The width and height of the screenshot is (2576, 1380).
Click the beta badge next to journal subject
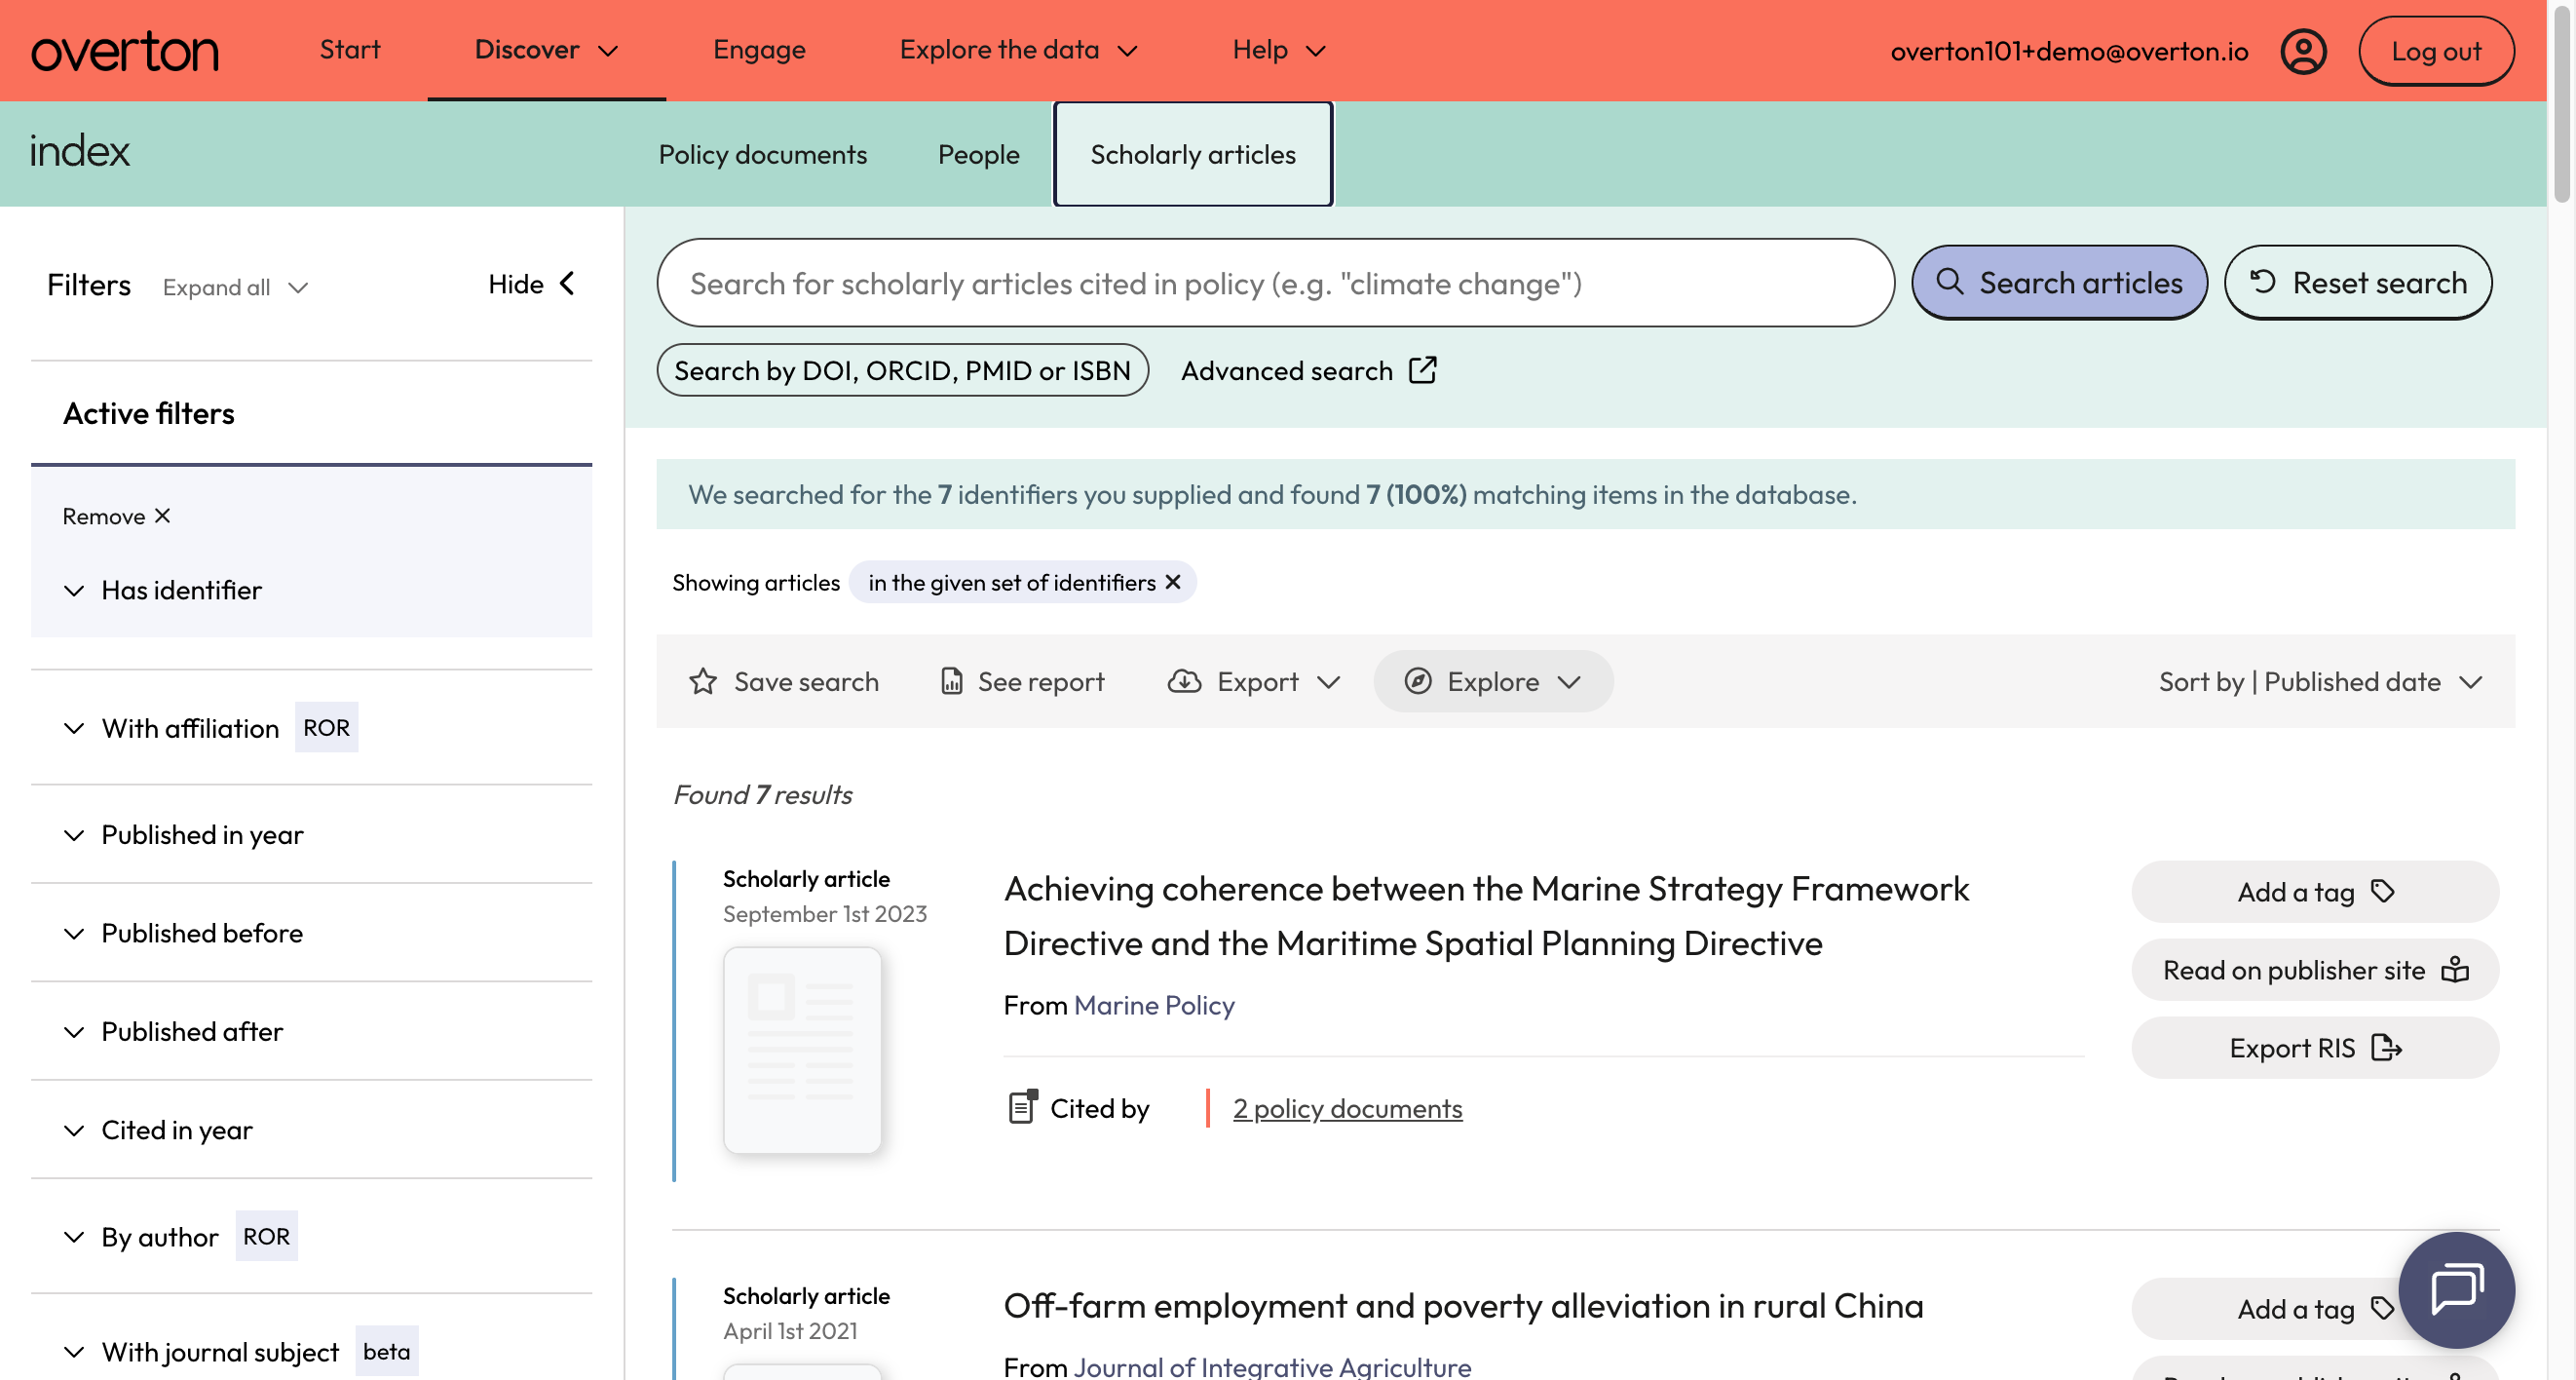tap(386, 1352)
